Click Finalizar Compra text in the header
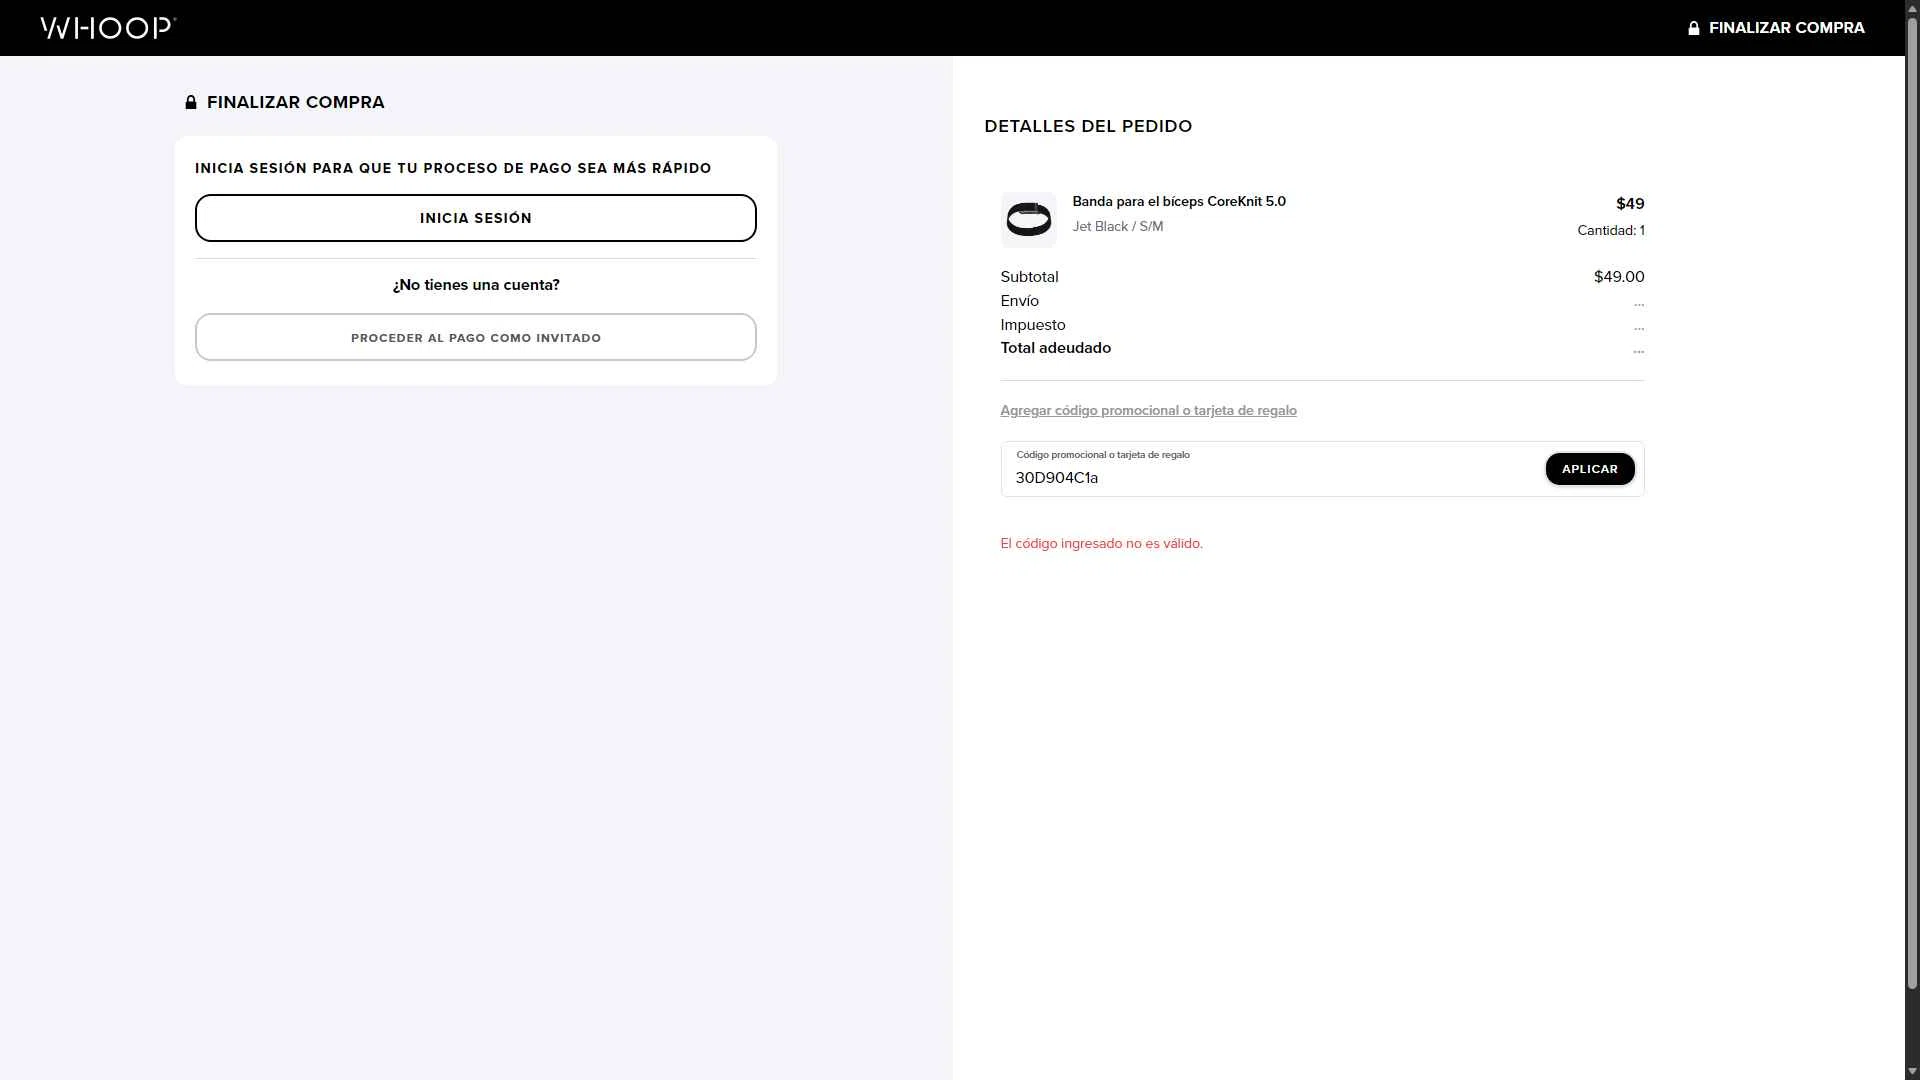 pos(1786,28)
